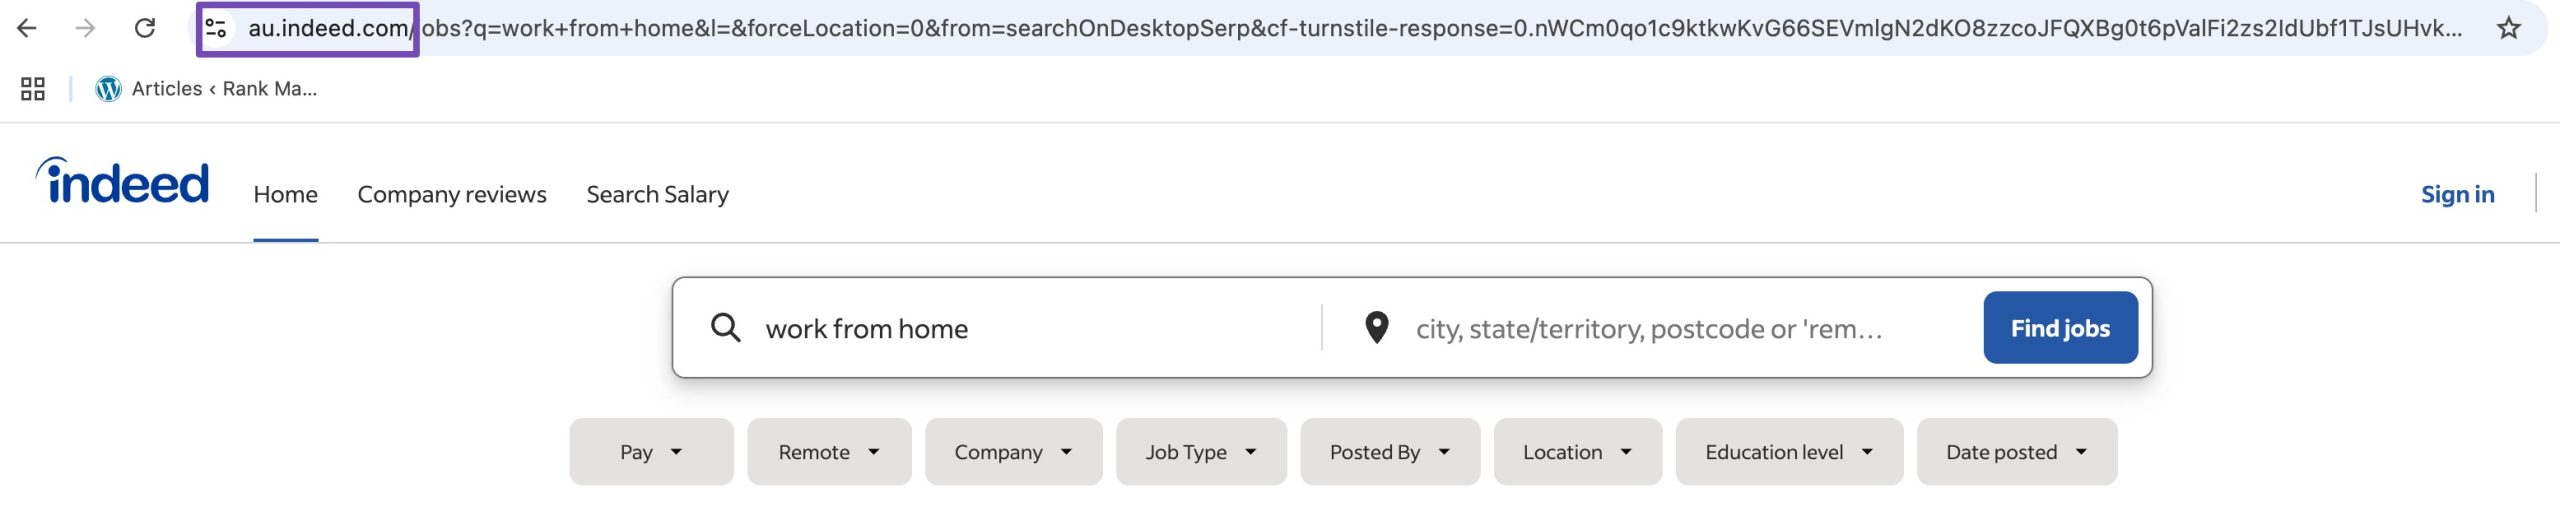Viewport: 2560px width, 525px height.
Task: Click the Sign in link
Action: (x=2457, y=194)
